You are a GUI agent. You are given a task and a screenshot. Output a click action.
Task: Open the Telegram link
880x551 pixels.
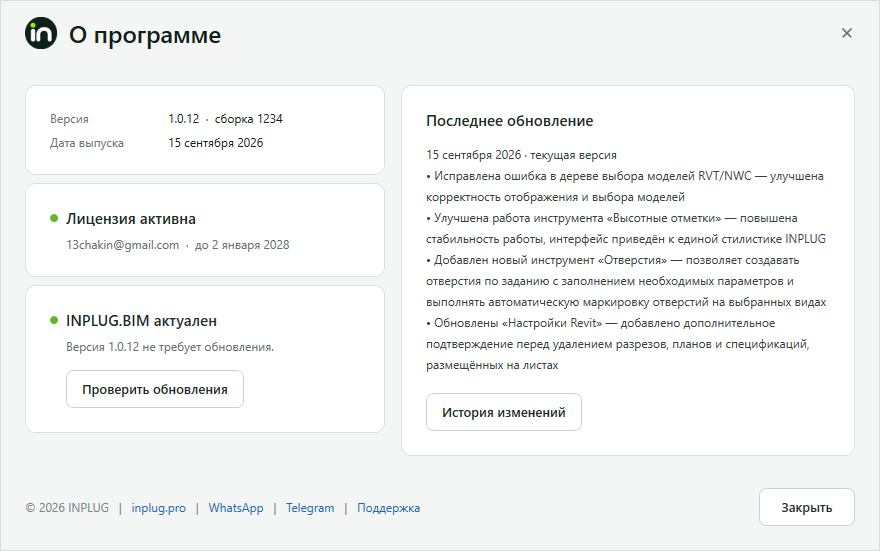click(310, 508)
